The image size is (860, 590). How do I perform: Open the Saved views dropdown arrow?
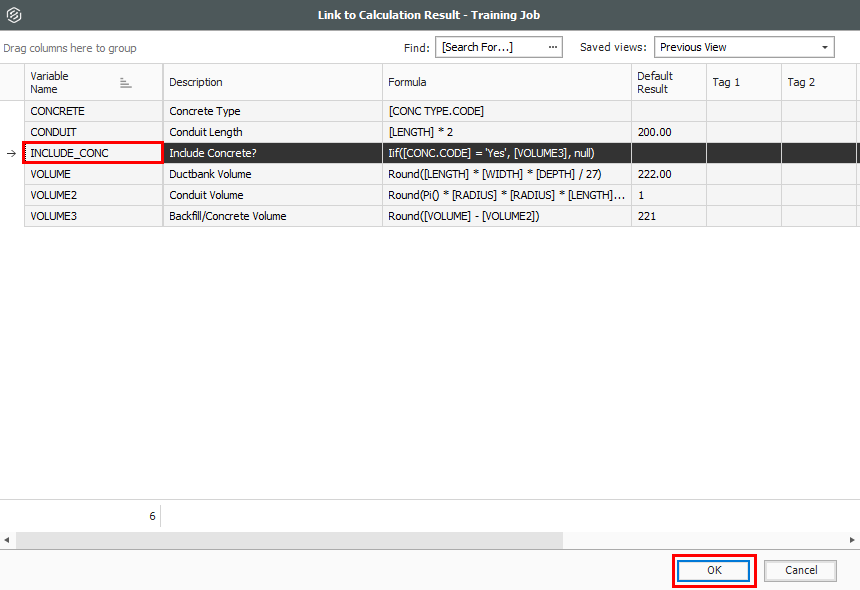click(x=825, y=47)
